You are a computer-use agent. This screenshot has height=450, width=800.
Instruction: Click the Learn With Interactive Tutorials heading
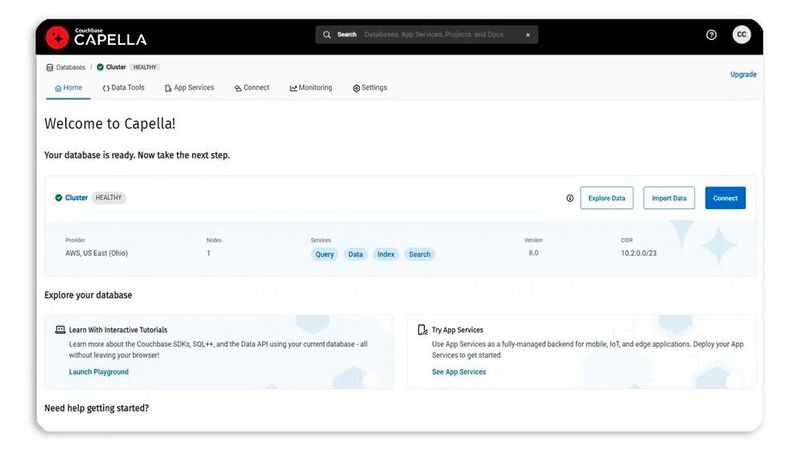118,330
